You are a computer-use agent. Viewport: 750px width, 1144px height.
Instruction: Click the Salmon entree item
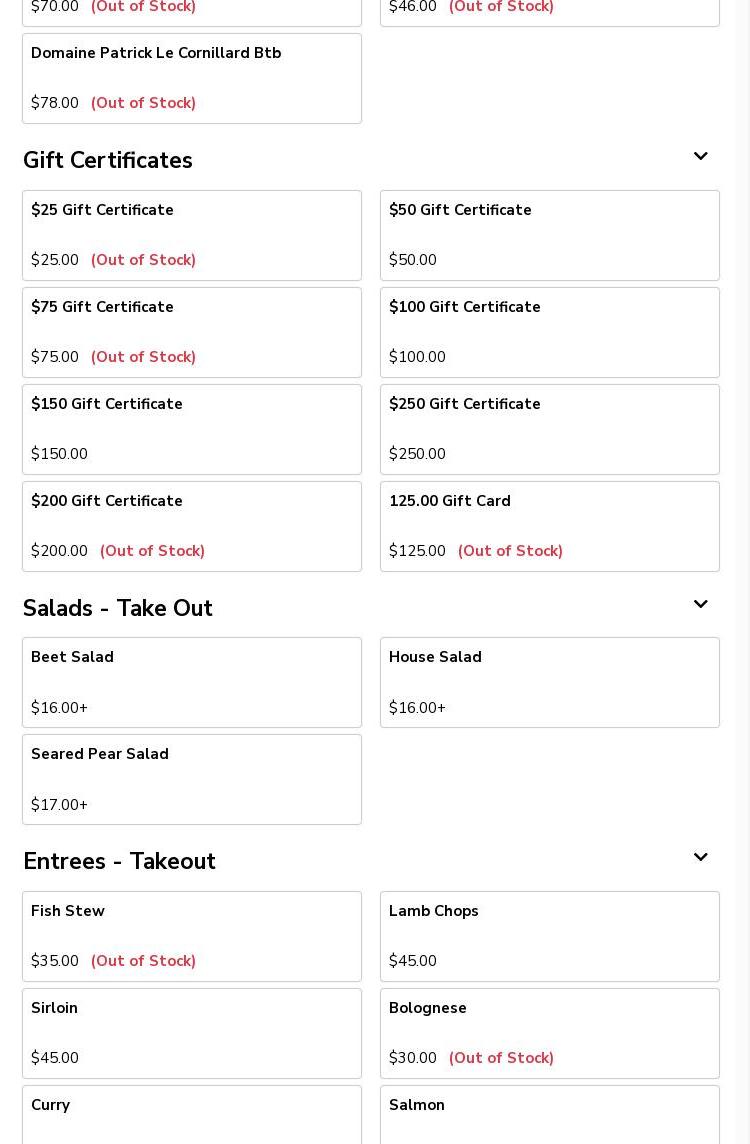[x=549, y=1115]
